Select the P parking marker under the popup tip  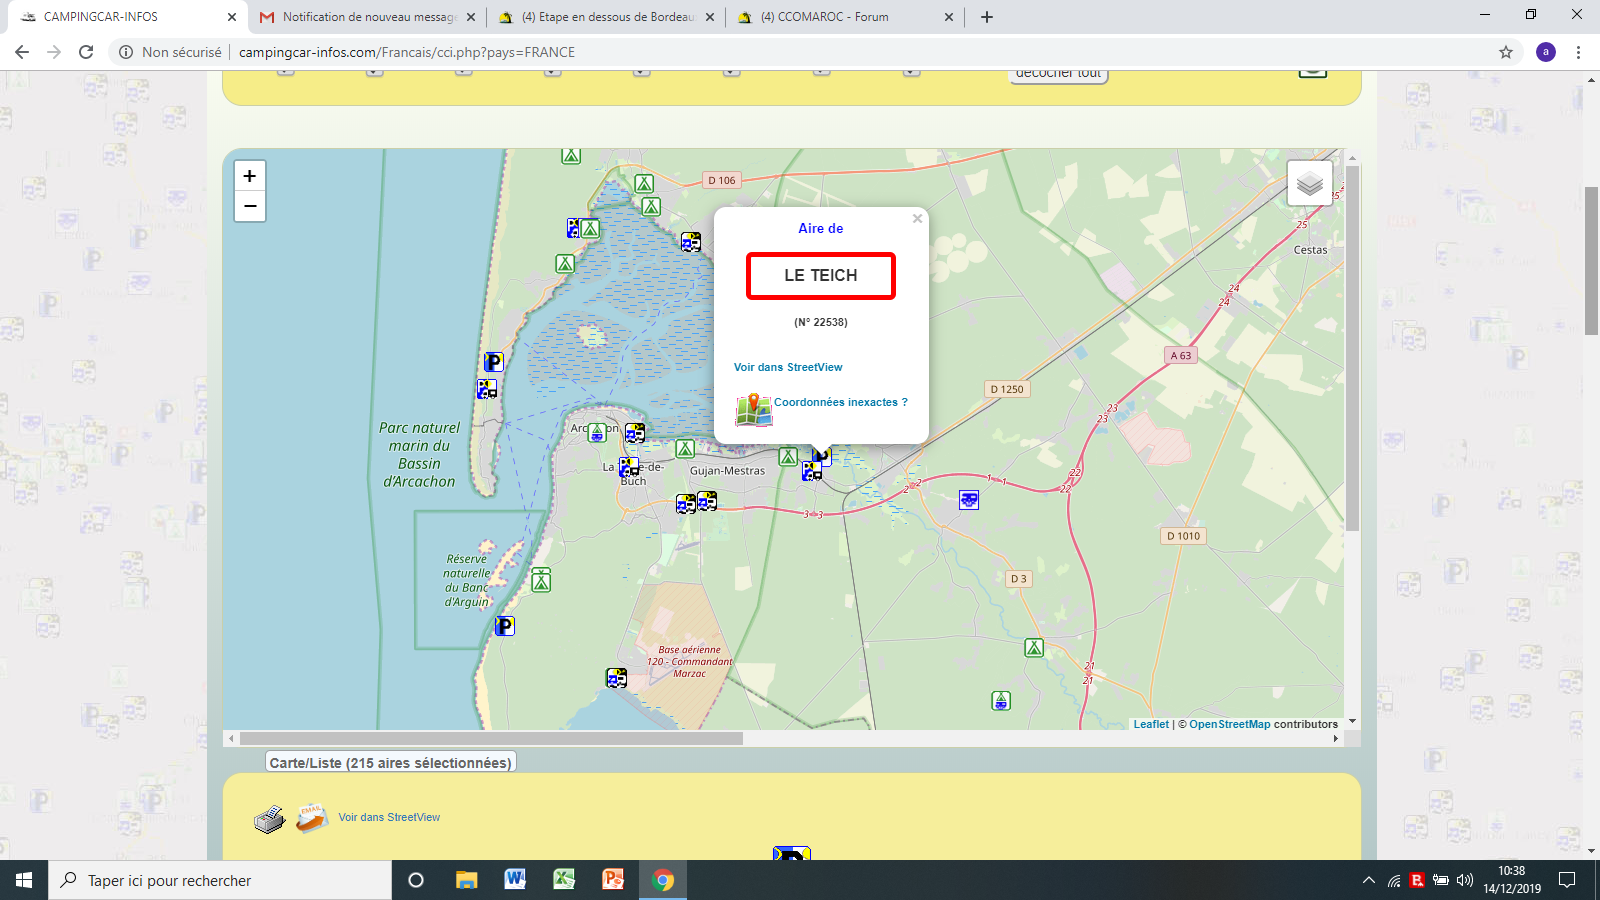pyautogui.click(x=822, y=457)
